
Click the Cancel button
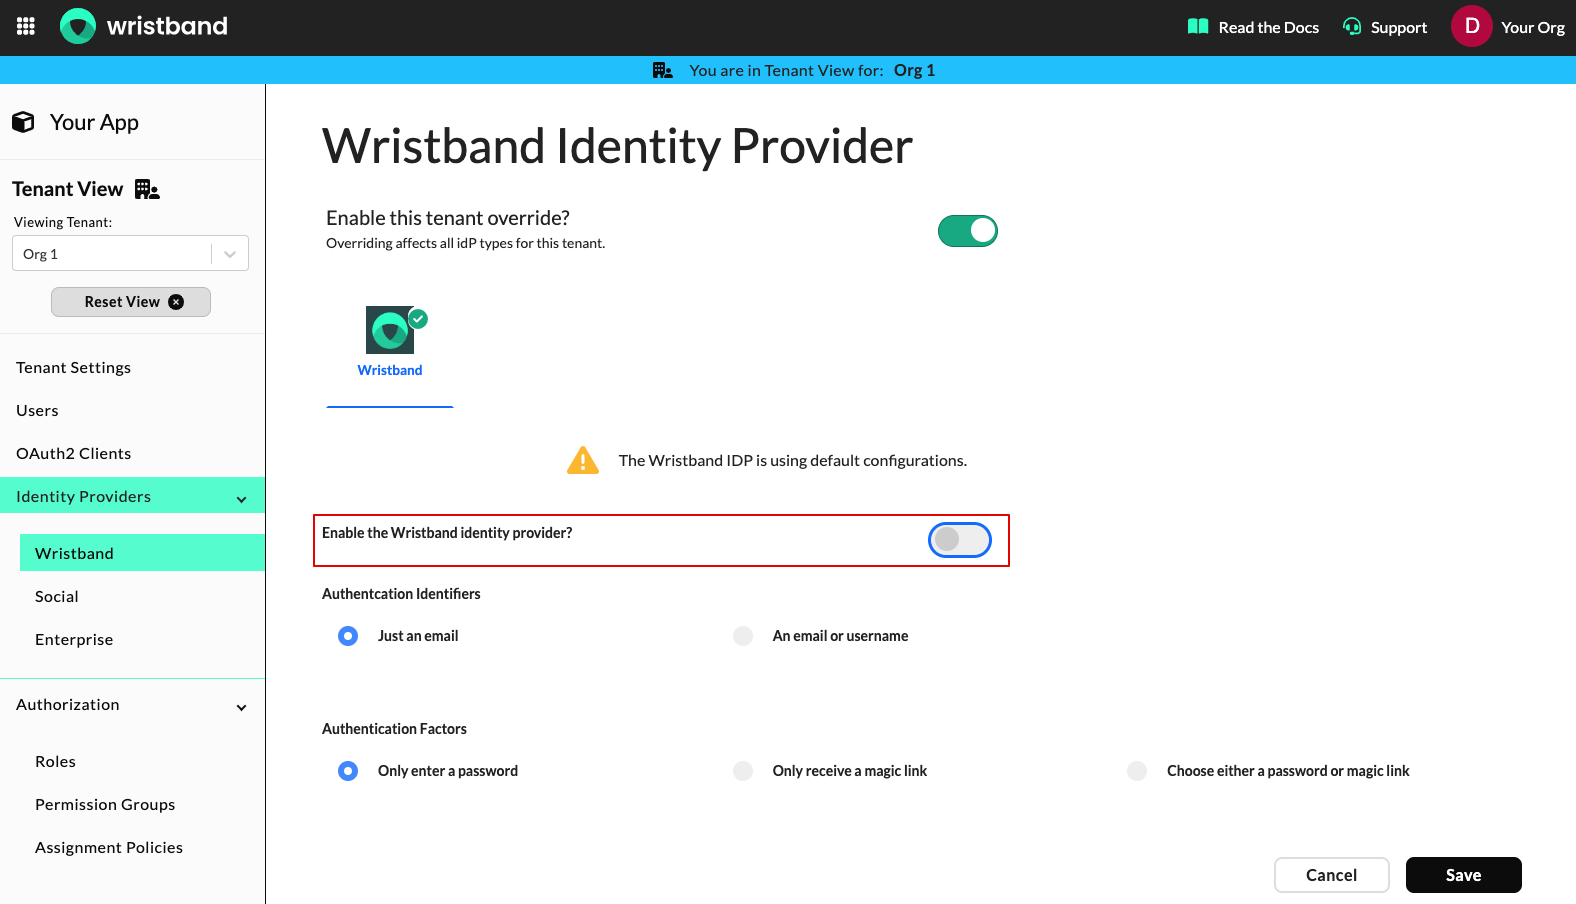[1332, 875]
